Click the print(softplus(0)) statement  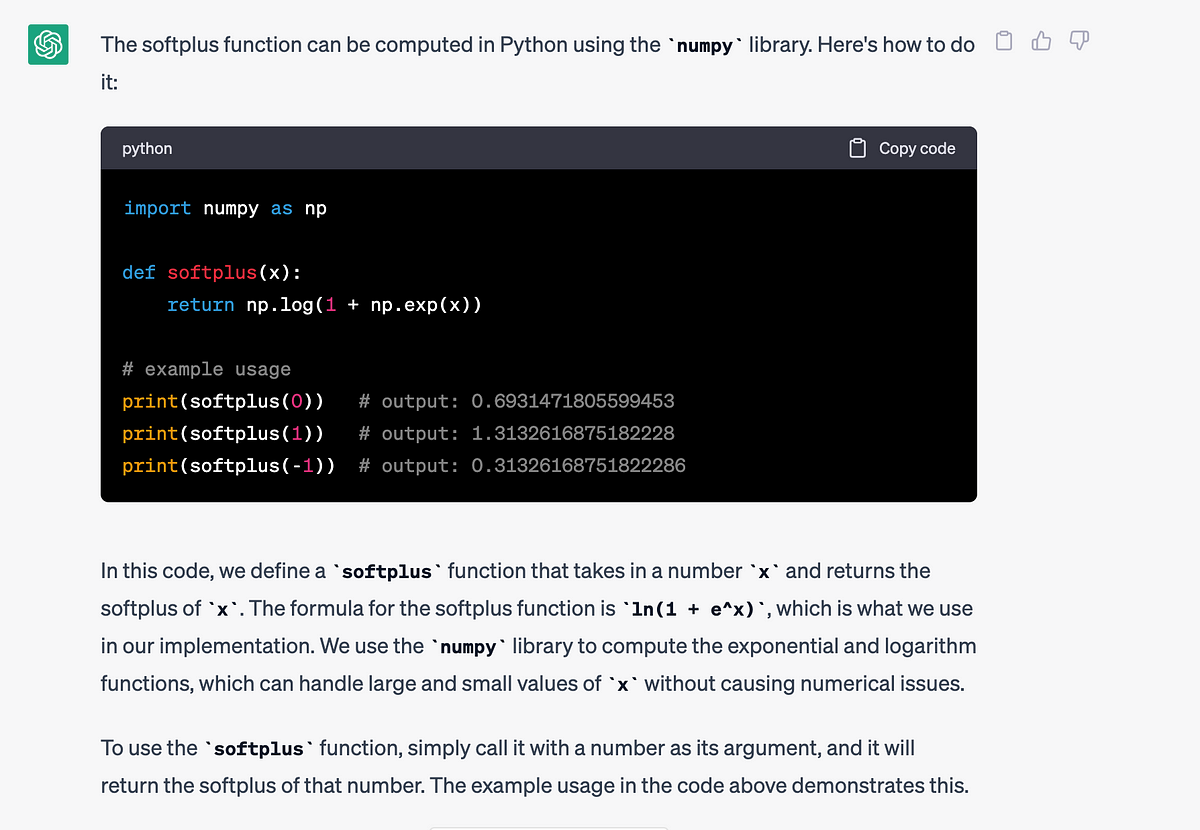coord(223,401)
